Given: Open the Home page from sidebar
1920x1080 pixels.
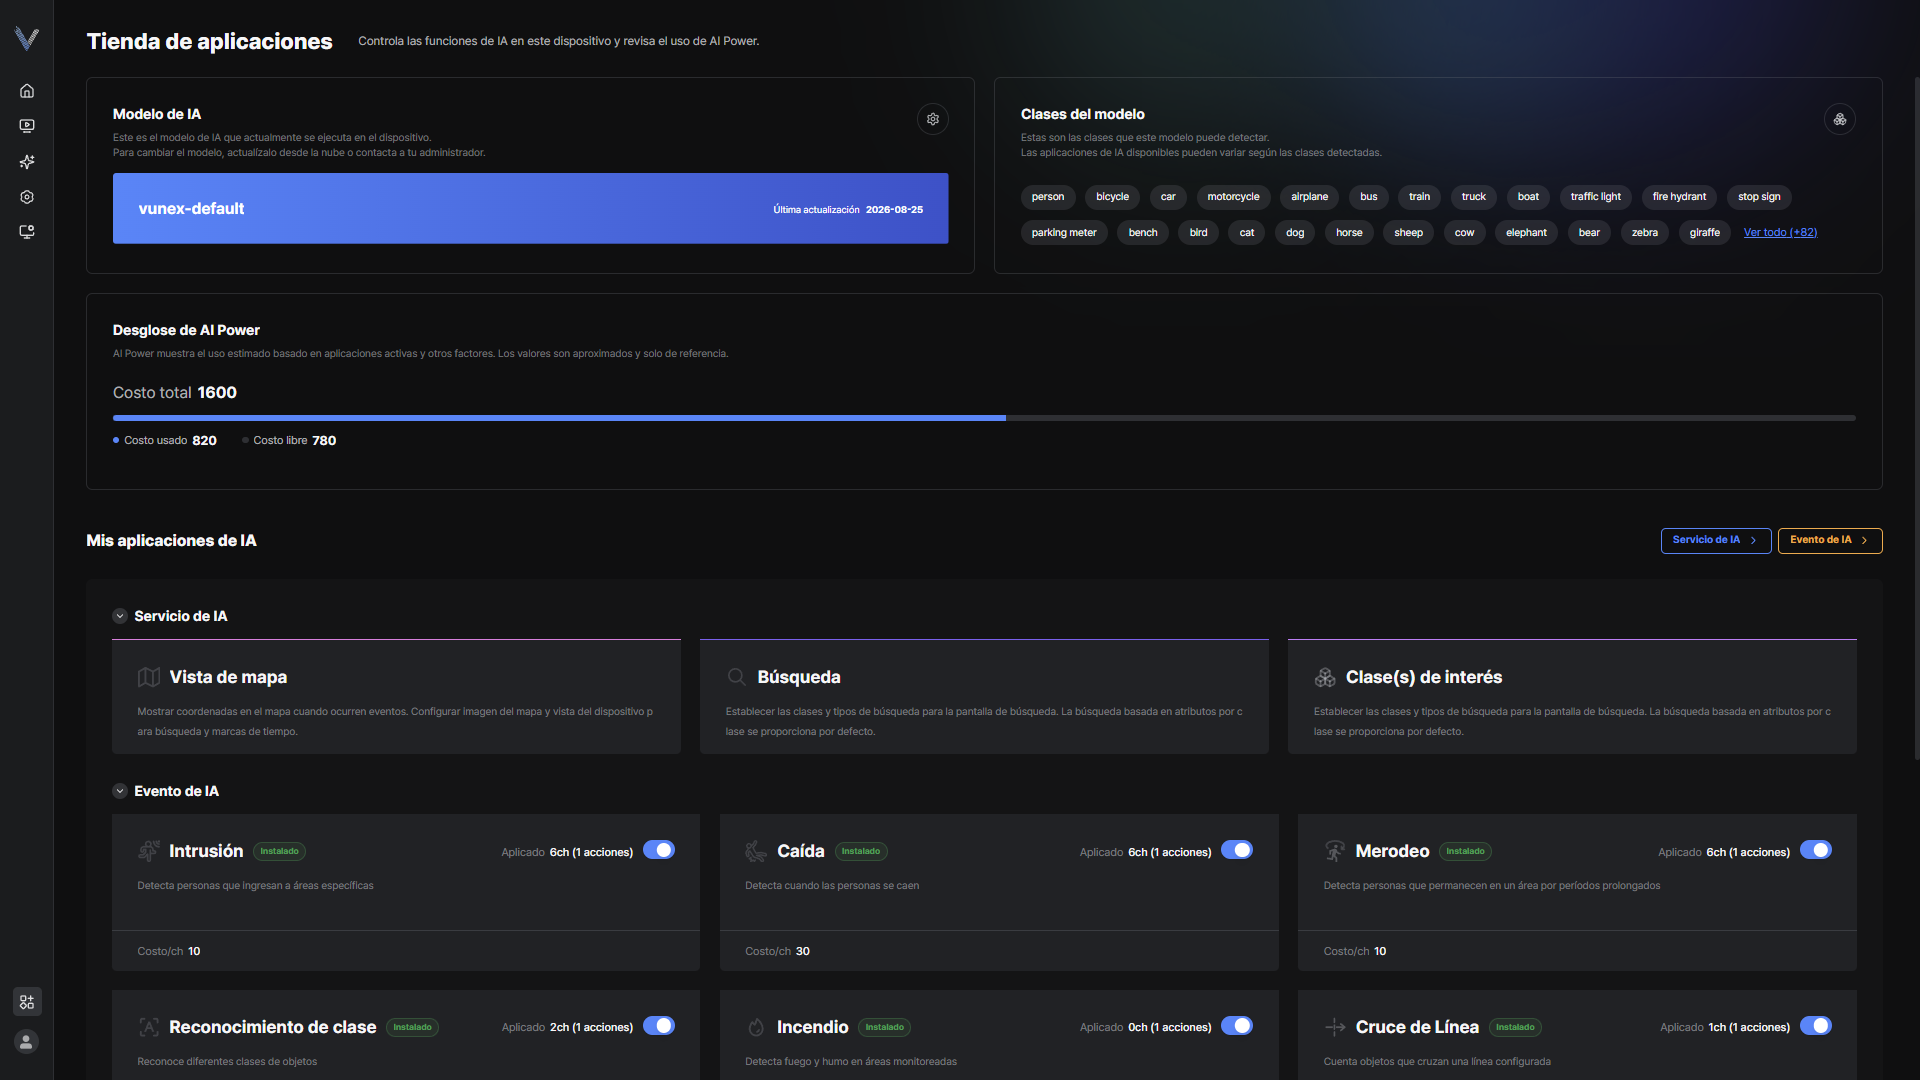Looking at the screenshot, I should pos(27,91).
